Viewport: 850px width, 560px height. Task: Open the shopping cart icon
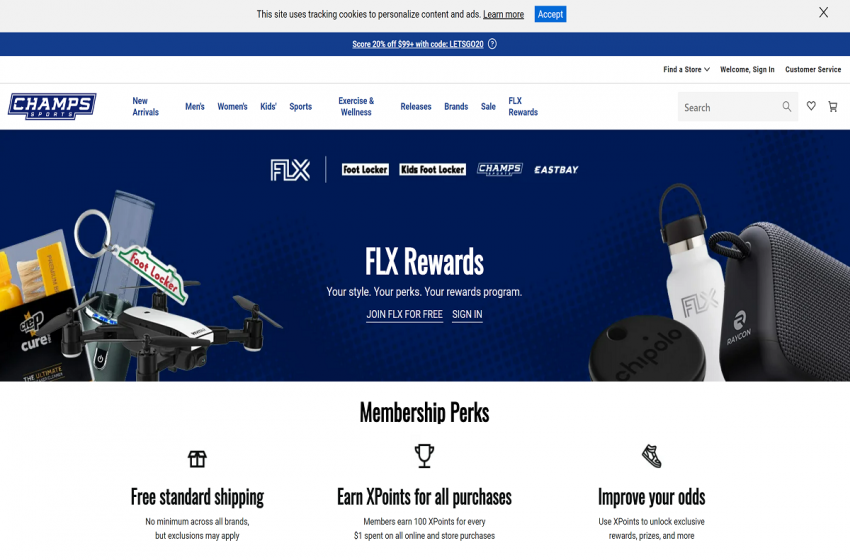(833, 107)
